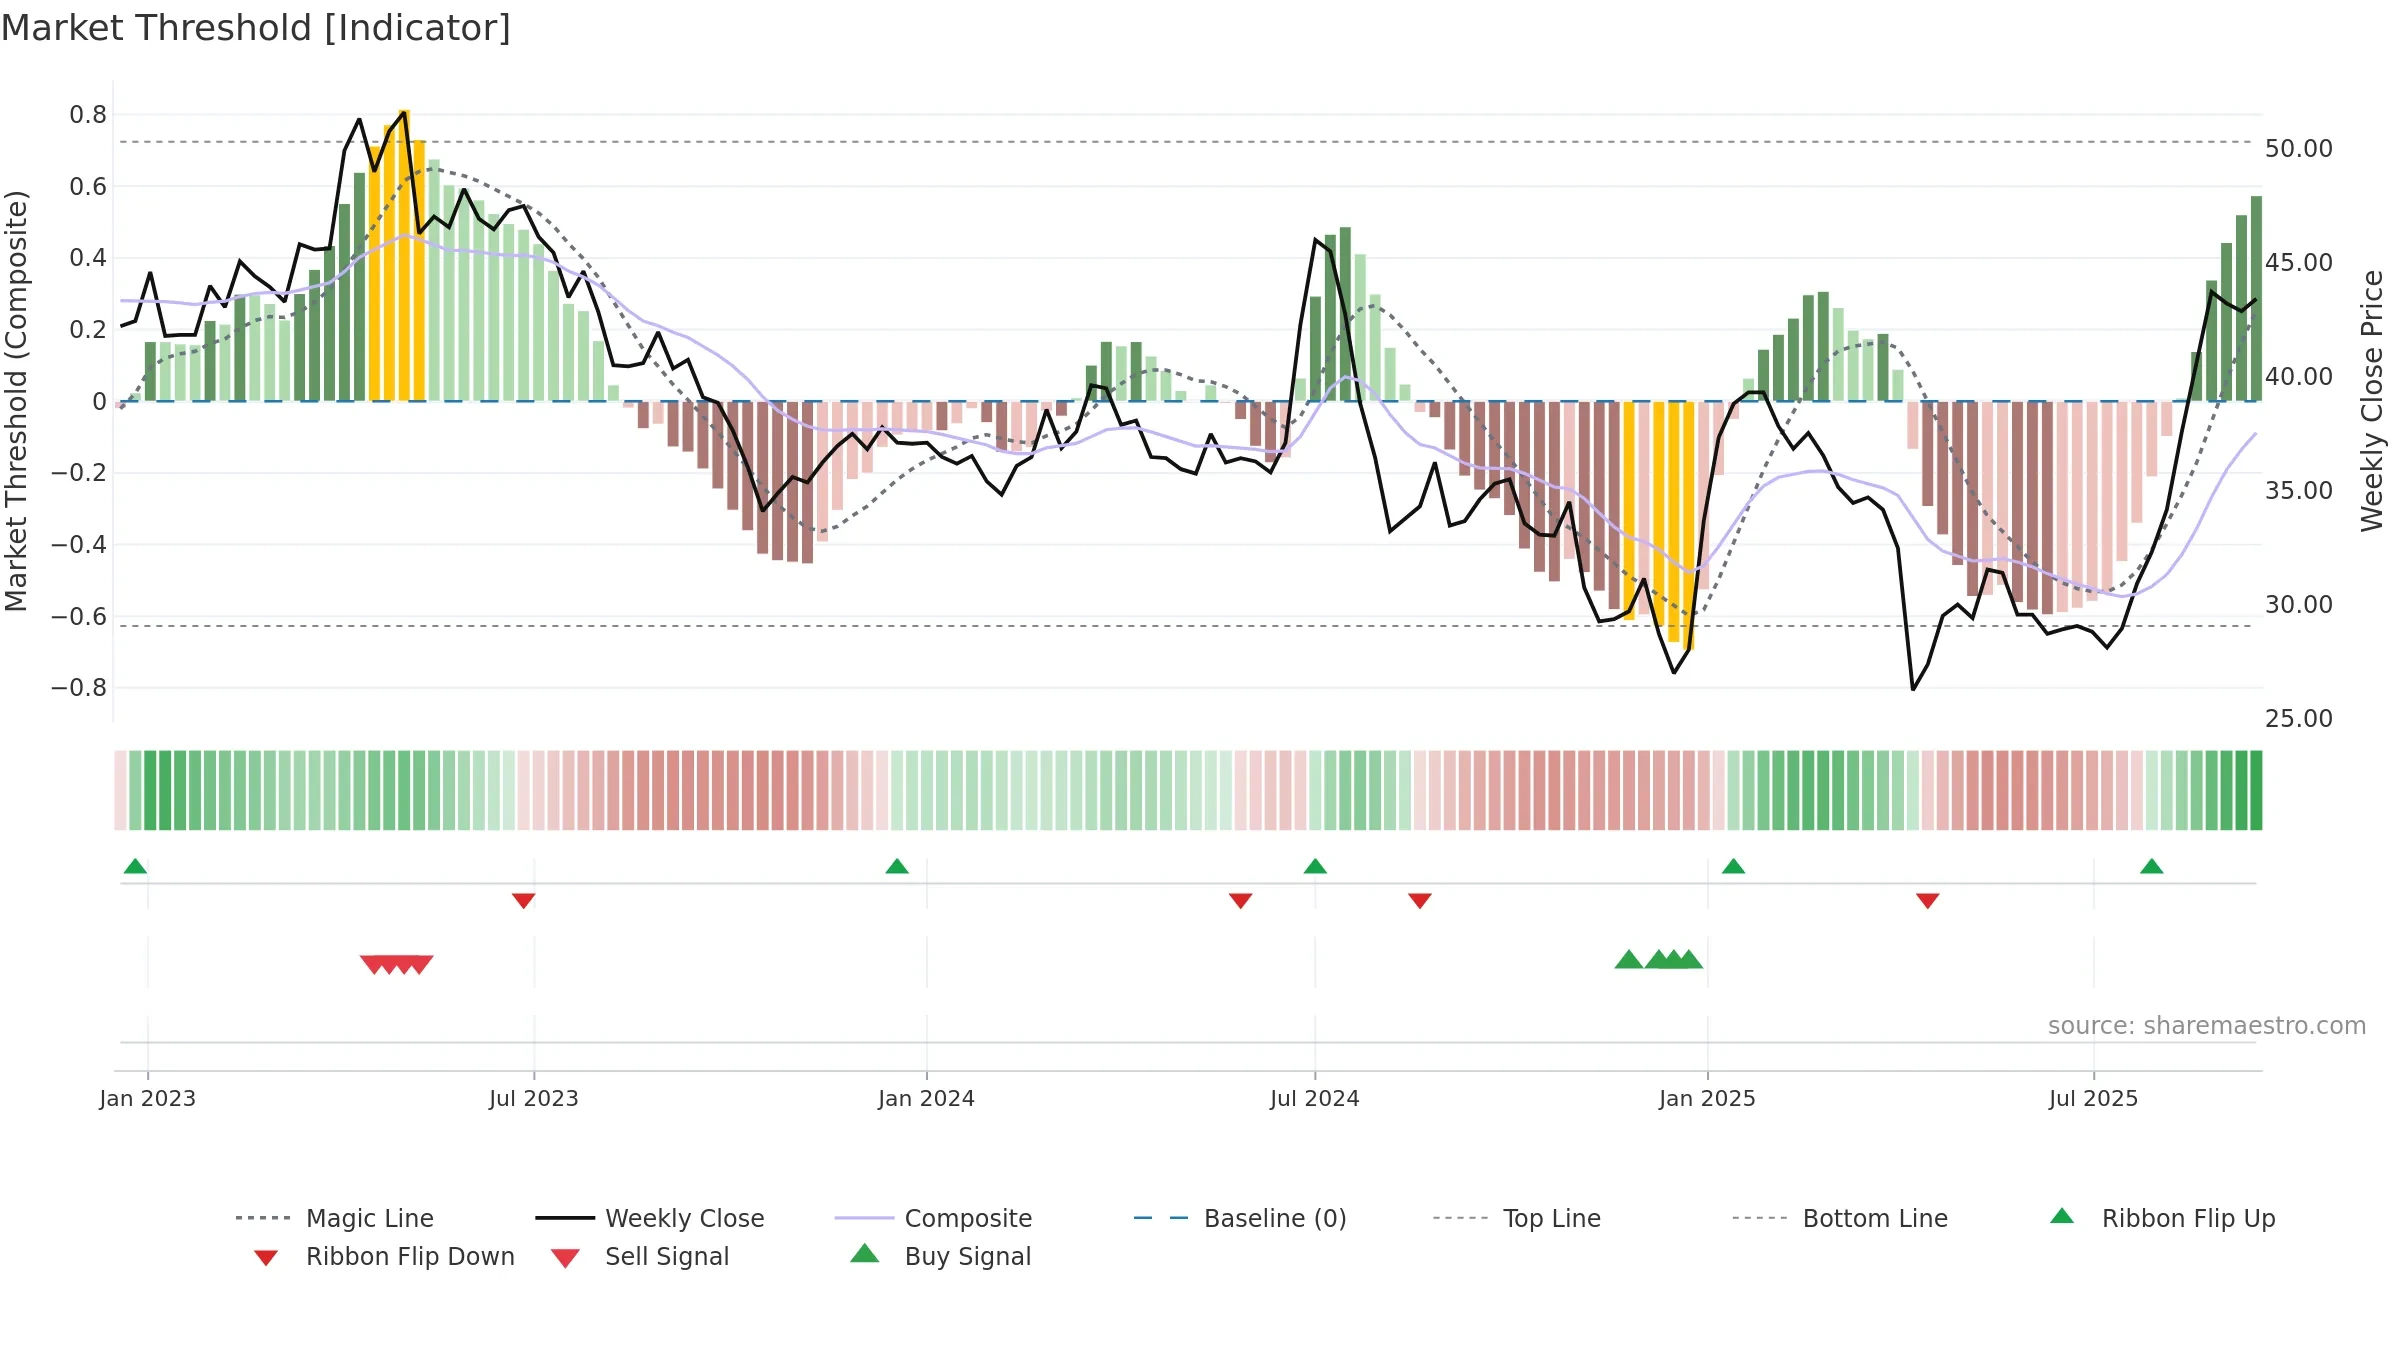Toggle the Bottom Line legend entry
This screenshot has height=1350, width=2400.
pos(1840,1218)
